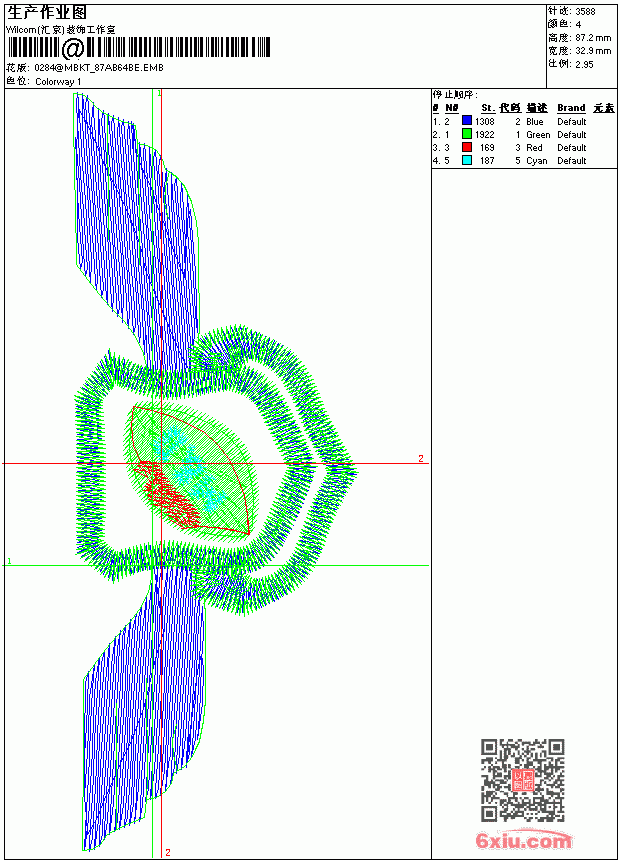
Task: Click the Colorway 1 label
Action: tap(58, 82)
